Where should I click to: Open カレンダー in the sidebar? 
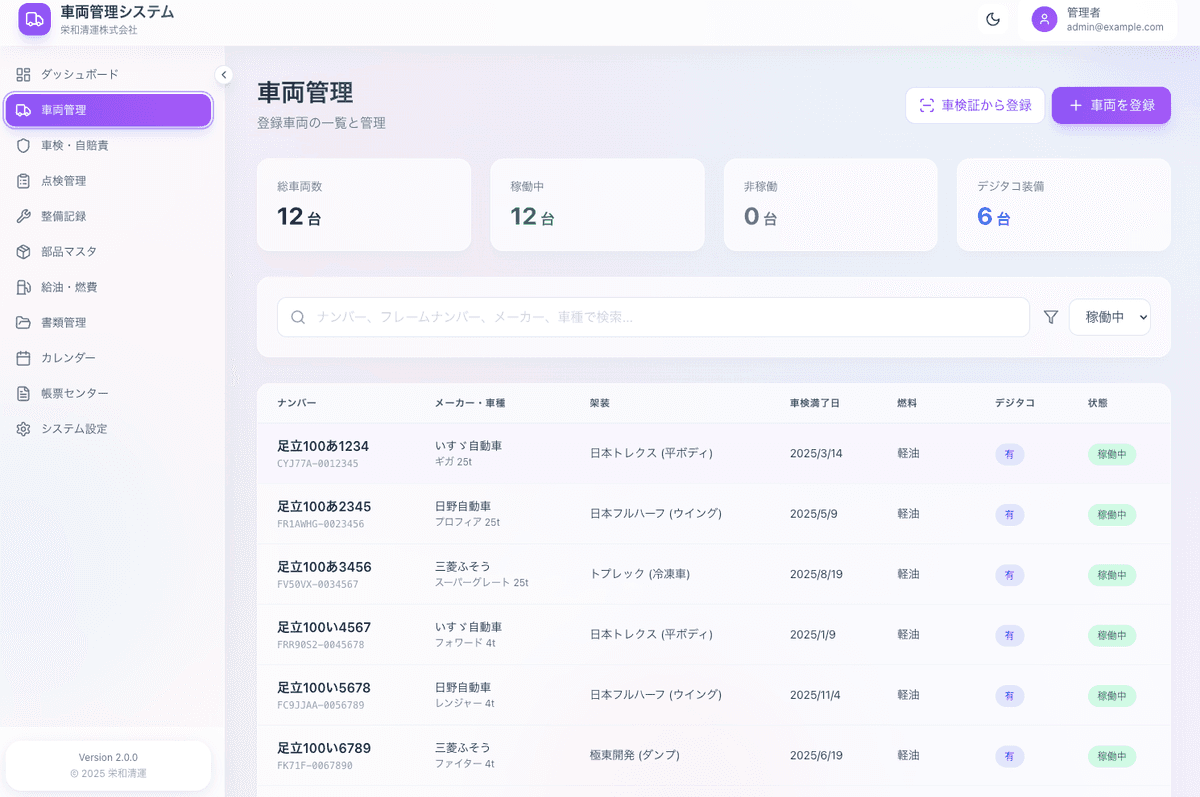[x=68, y=358]
